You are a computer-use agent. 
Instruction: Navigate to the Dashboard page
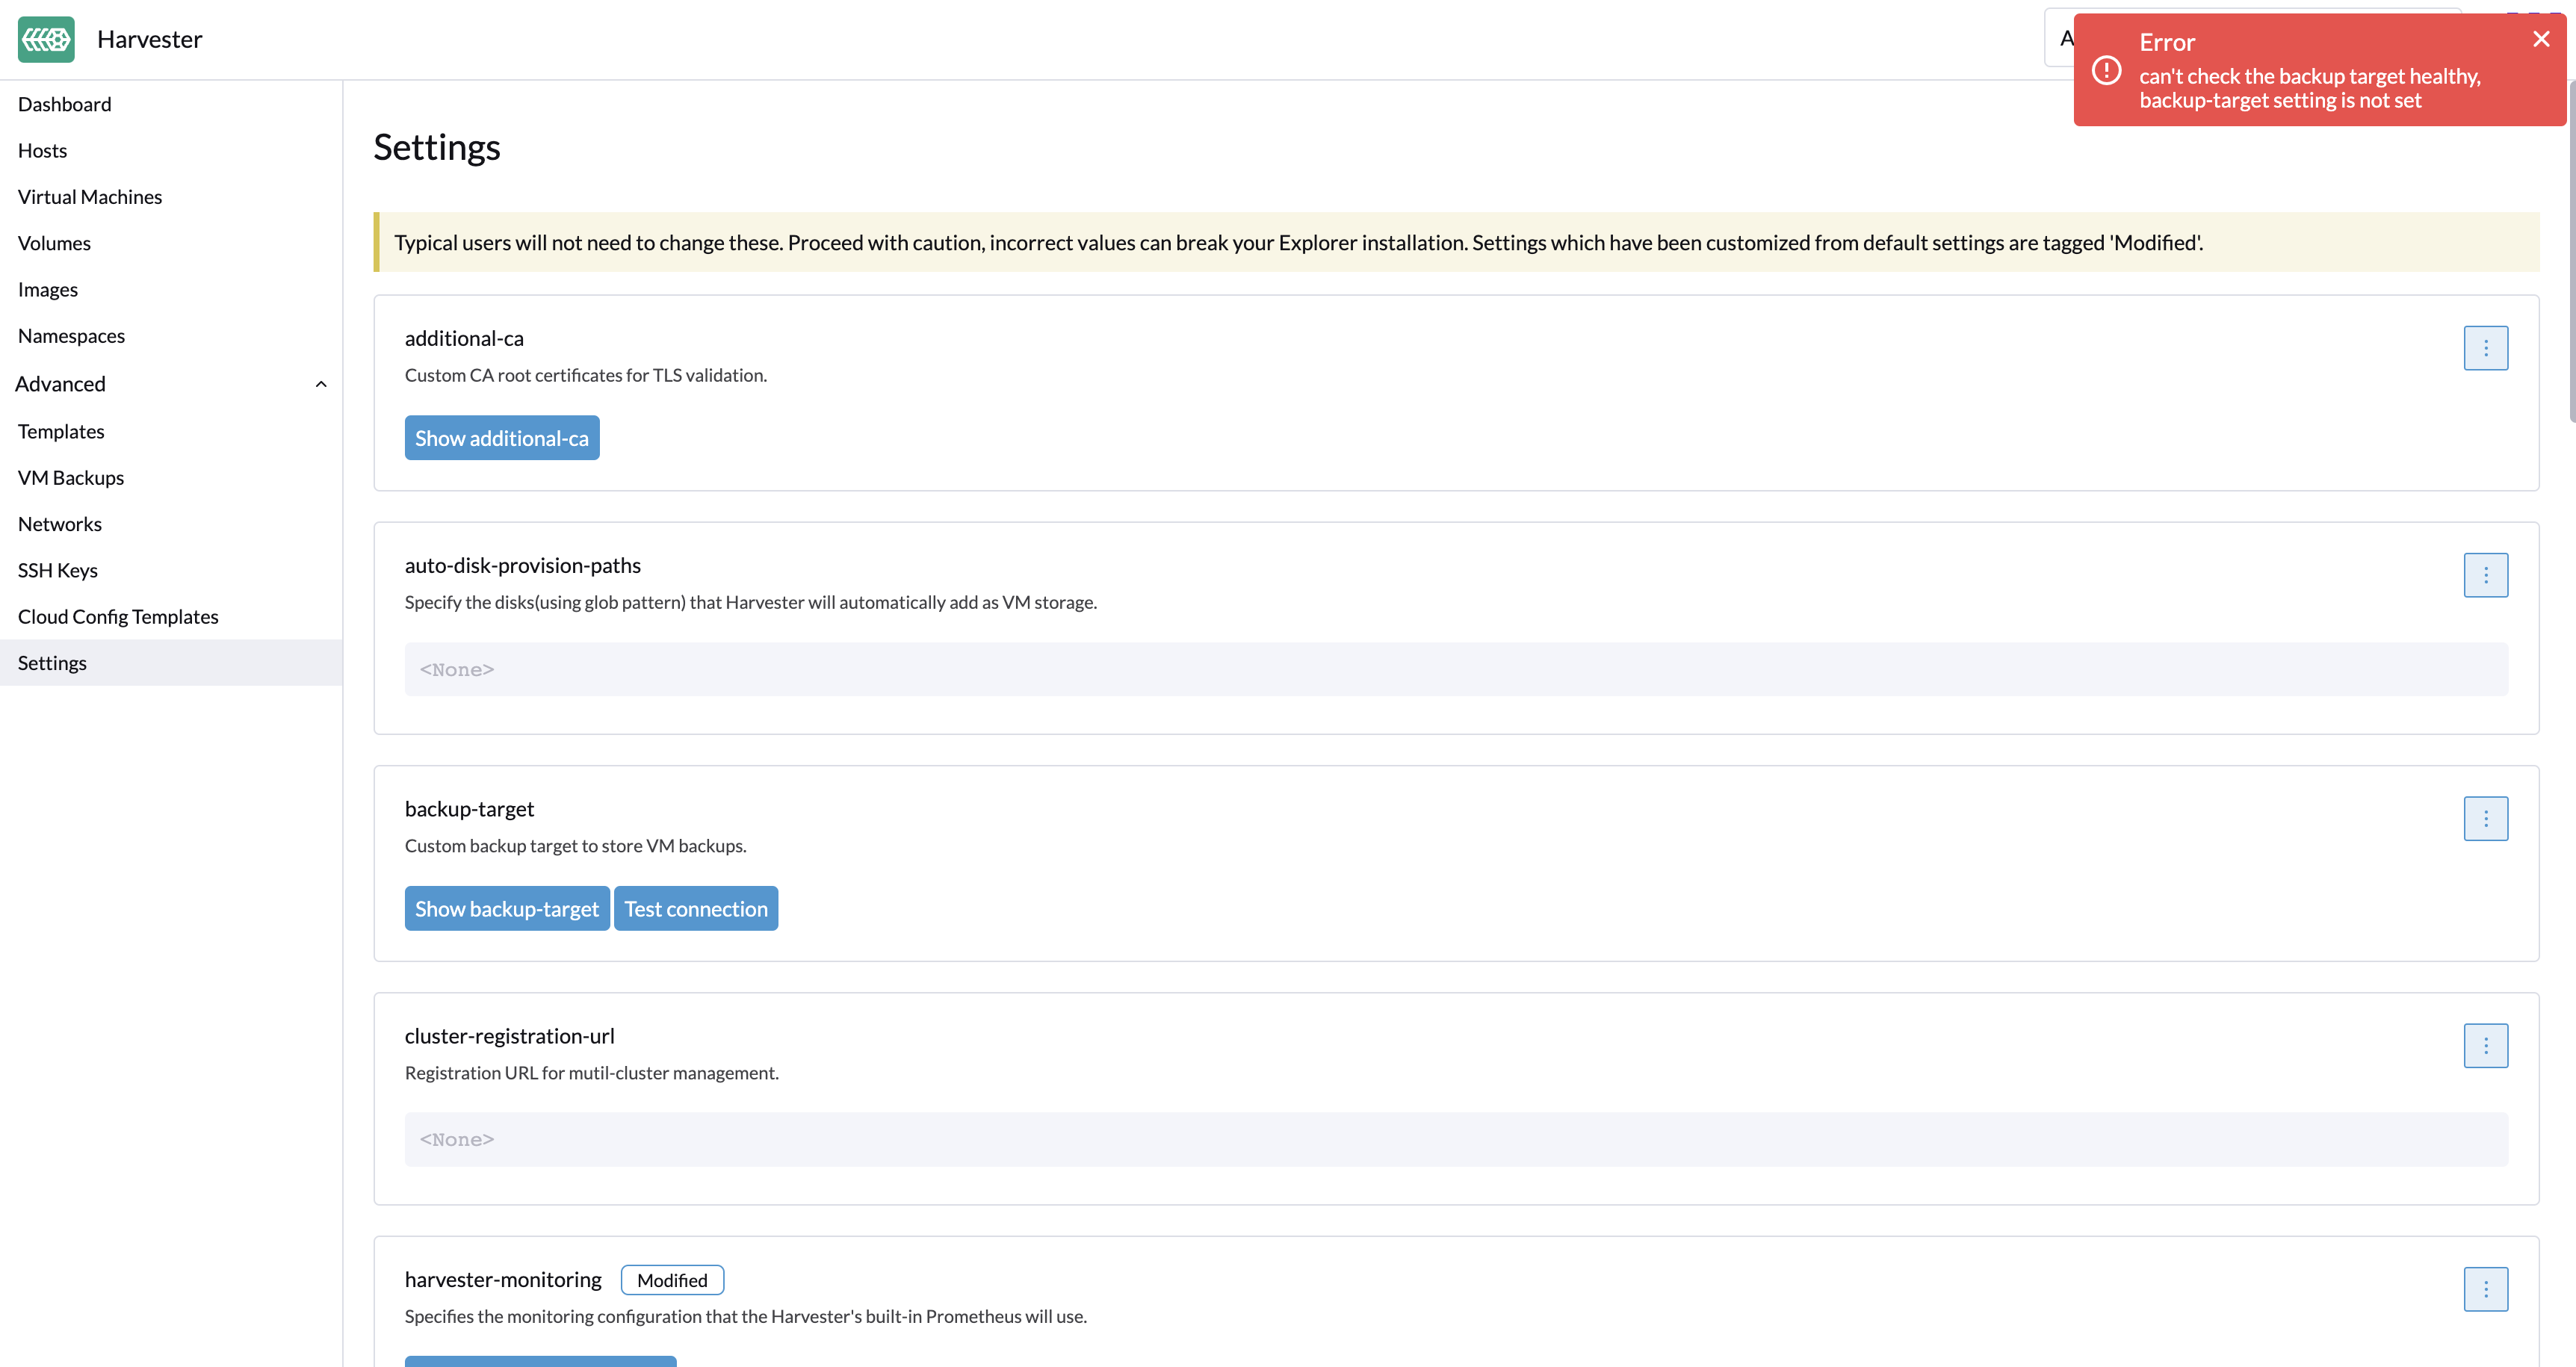(x=64, y=103)
